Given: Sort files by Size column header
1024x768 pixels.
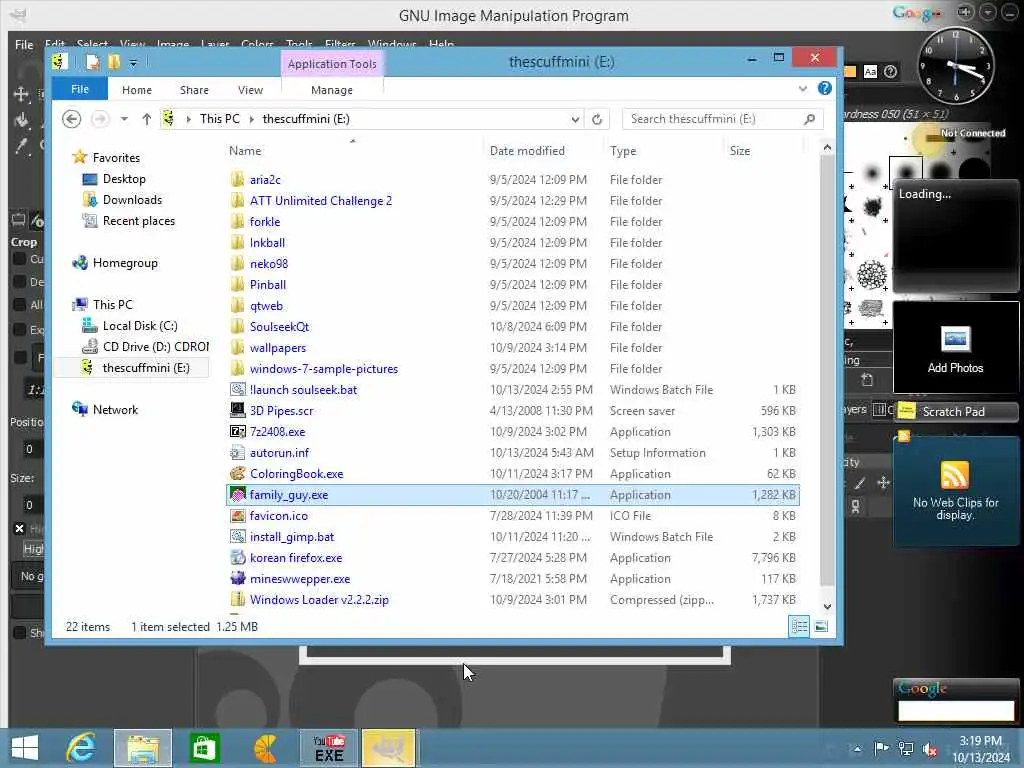Looking at the screenshot, I should (740, 150).
